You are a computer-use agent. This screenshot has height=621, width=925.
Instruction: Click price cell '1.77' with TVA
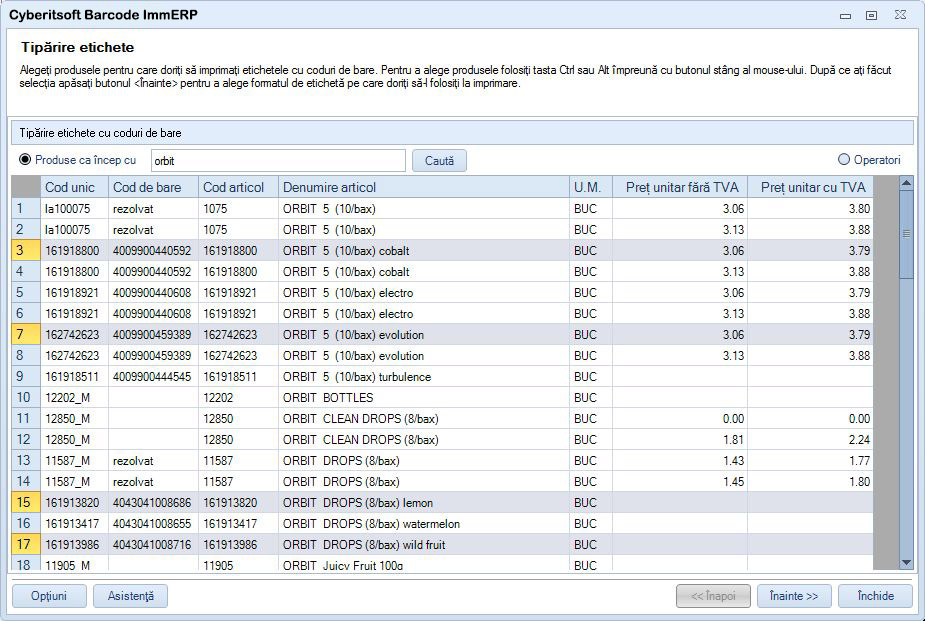[810, 461]
